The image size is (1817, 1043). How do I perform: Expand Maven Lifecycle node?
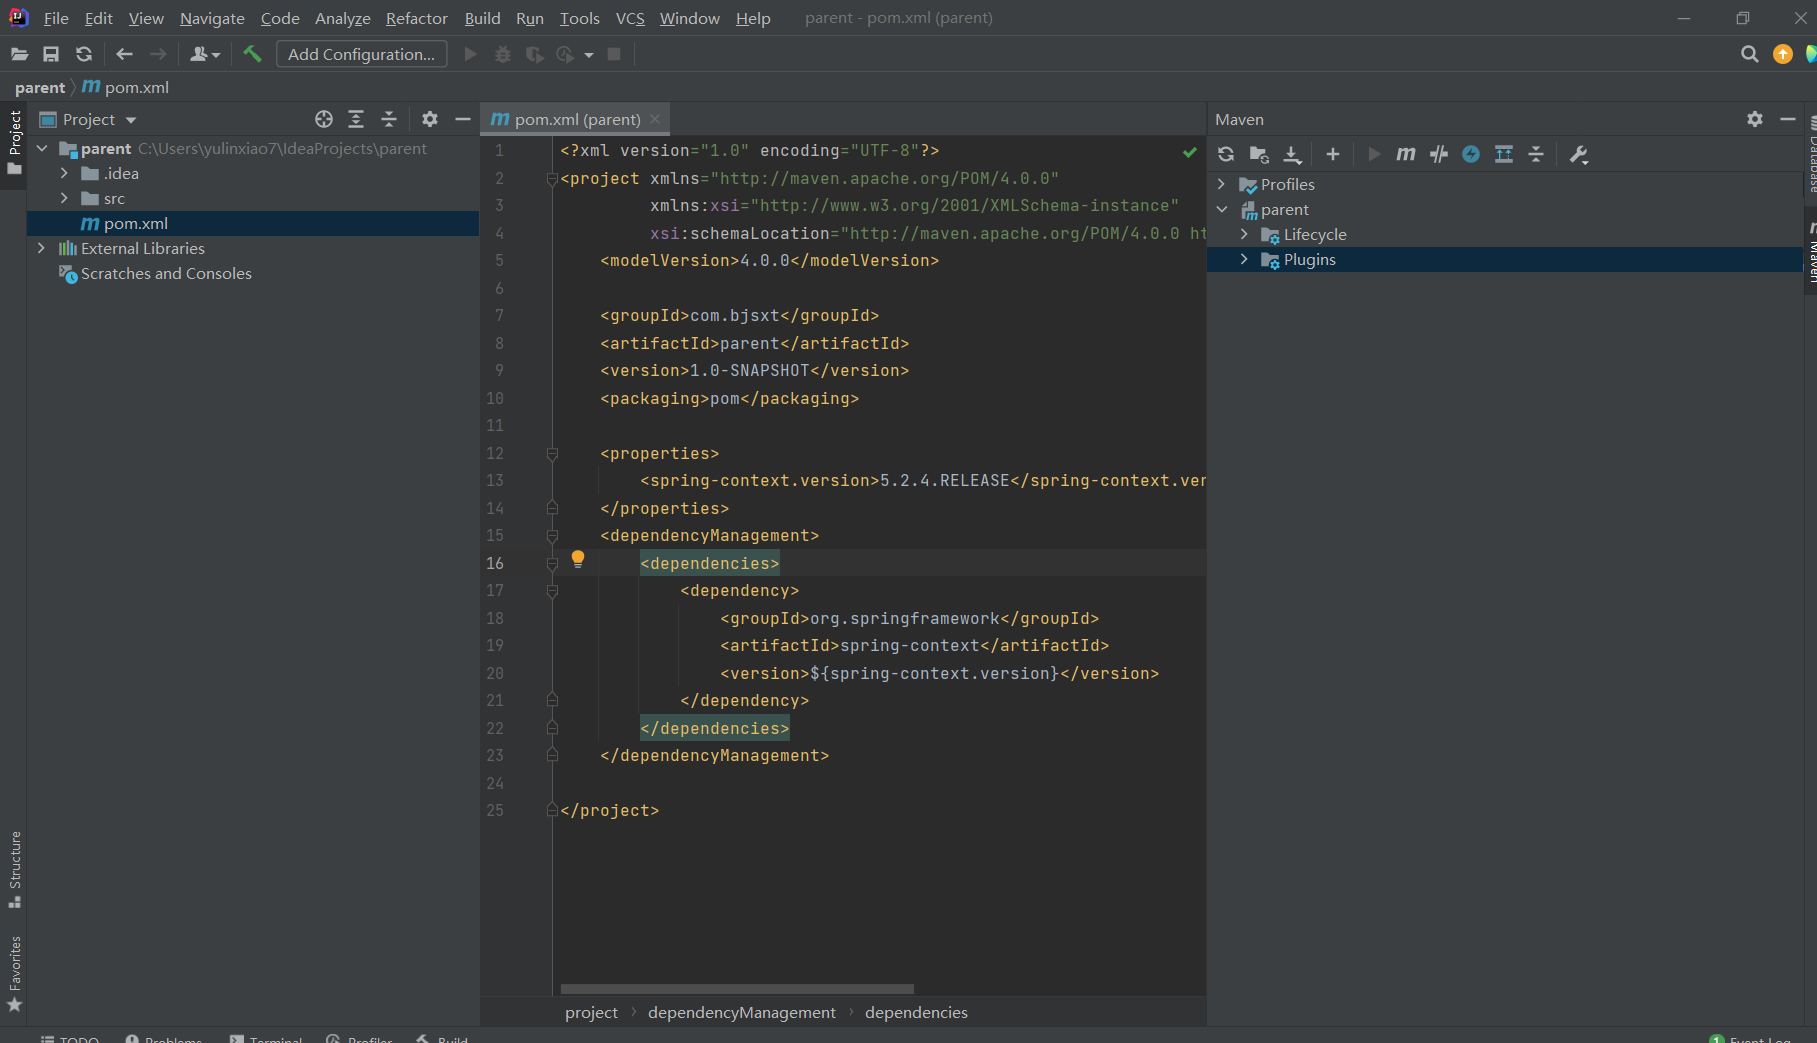[x=1244, y=234]
